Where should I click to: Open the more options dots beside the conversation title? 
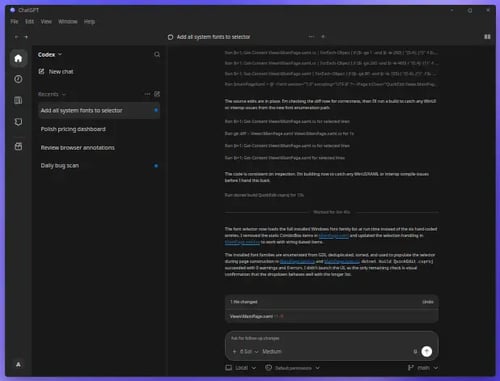coord(311,37)
